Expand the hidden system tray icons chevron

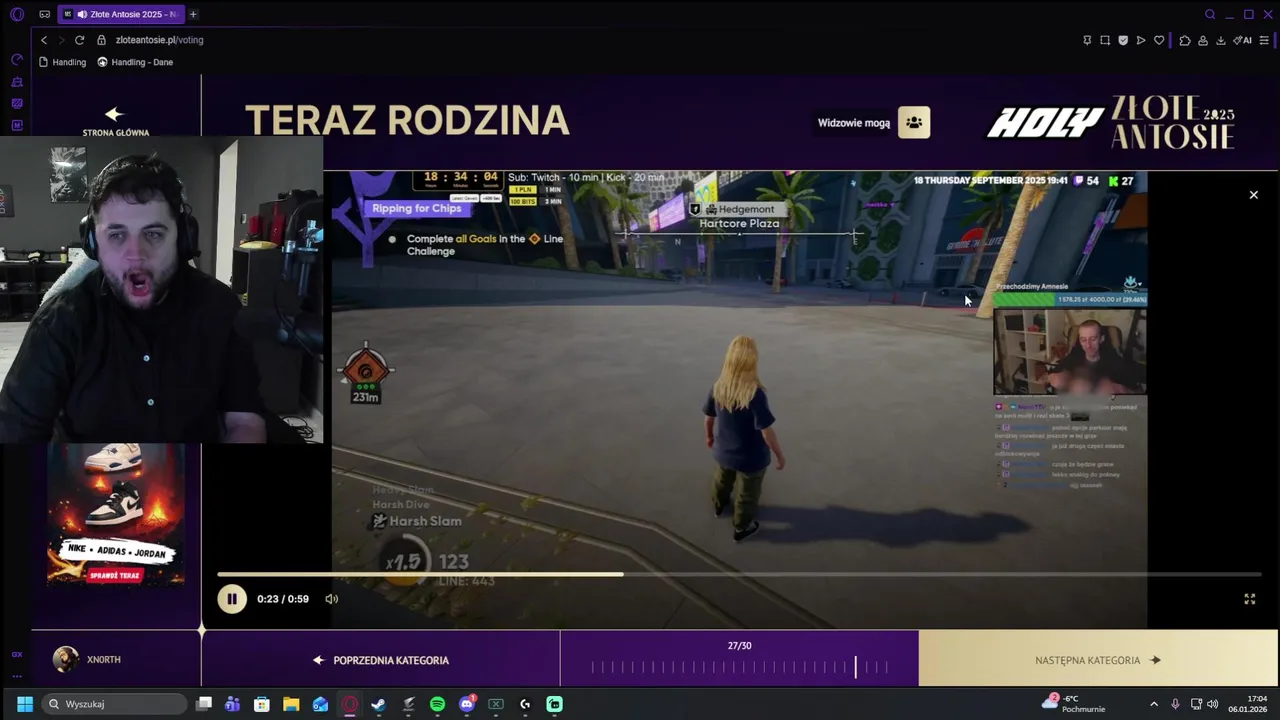[x=1154, y=704]
